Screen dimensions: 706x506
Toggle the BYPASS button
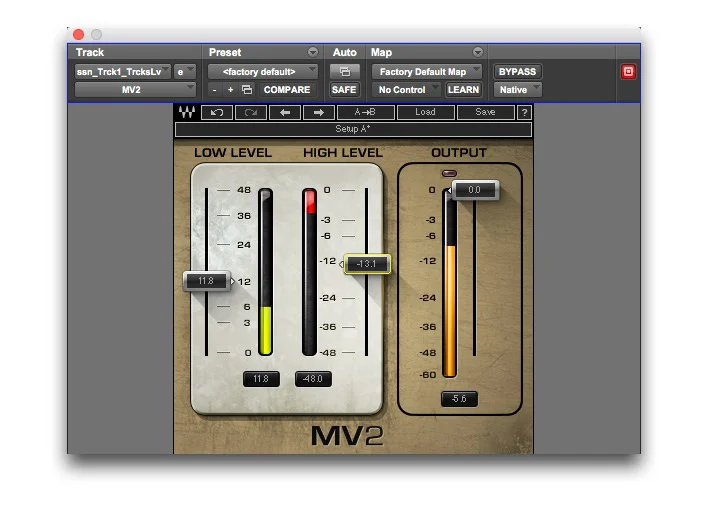517,72
